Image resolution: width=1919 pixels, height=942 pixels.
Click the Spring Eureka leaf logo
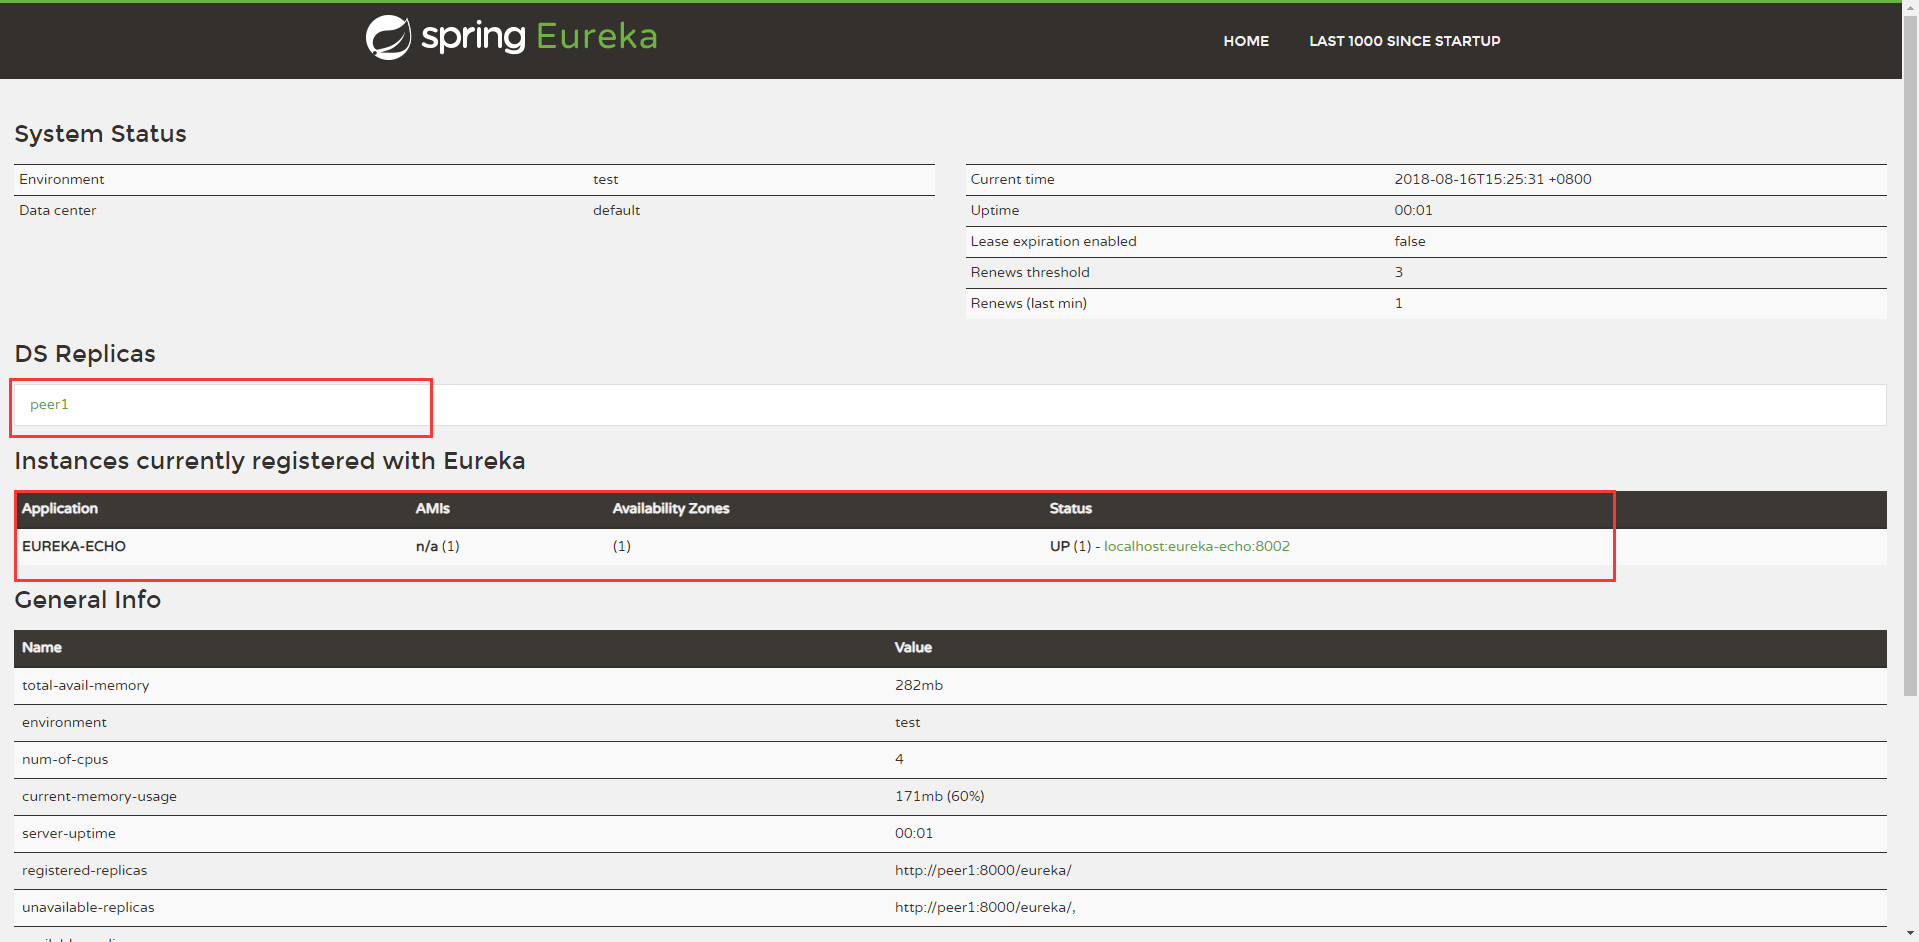388,38
